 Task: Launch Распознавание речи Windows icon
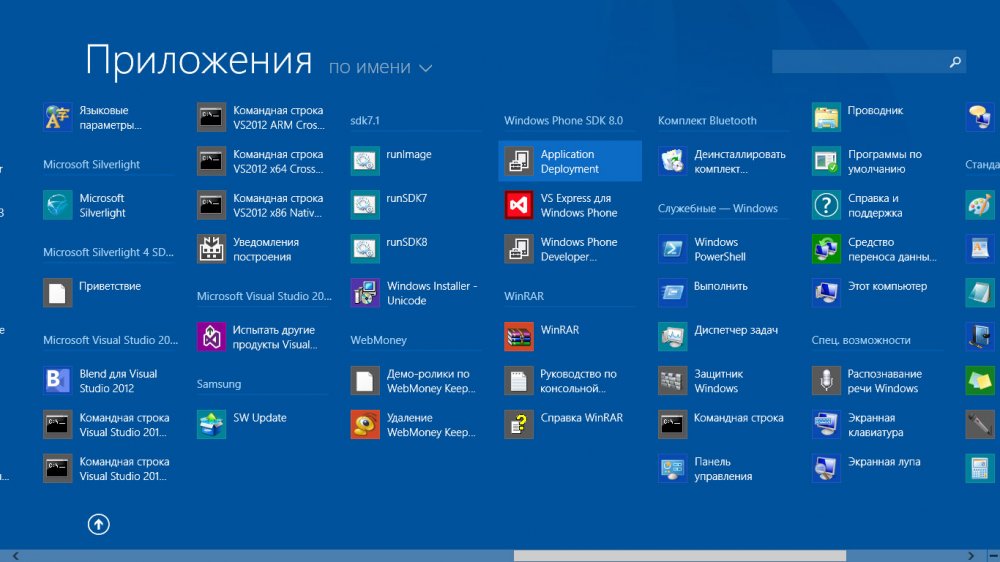pos(826,381)
